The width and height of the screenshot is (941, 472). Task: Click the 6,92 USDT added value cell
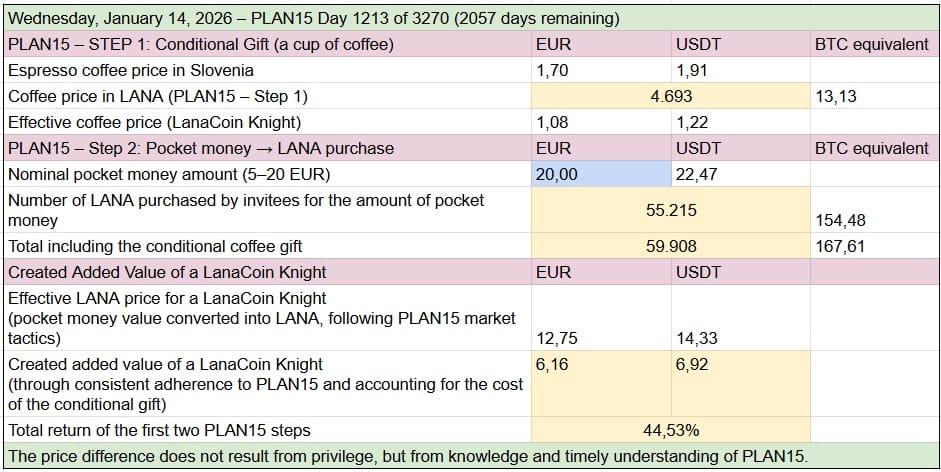[x=692, y=365]
